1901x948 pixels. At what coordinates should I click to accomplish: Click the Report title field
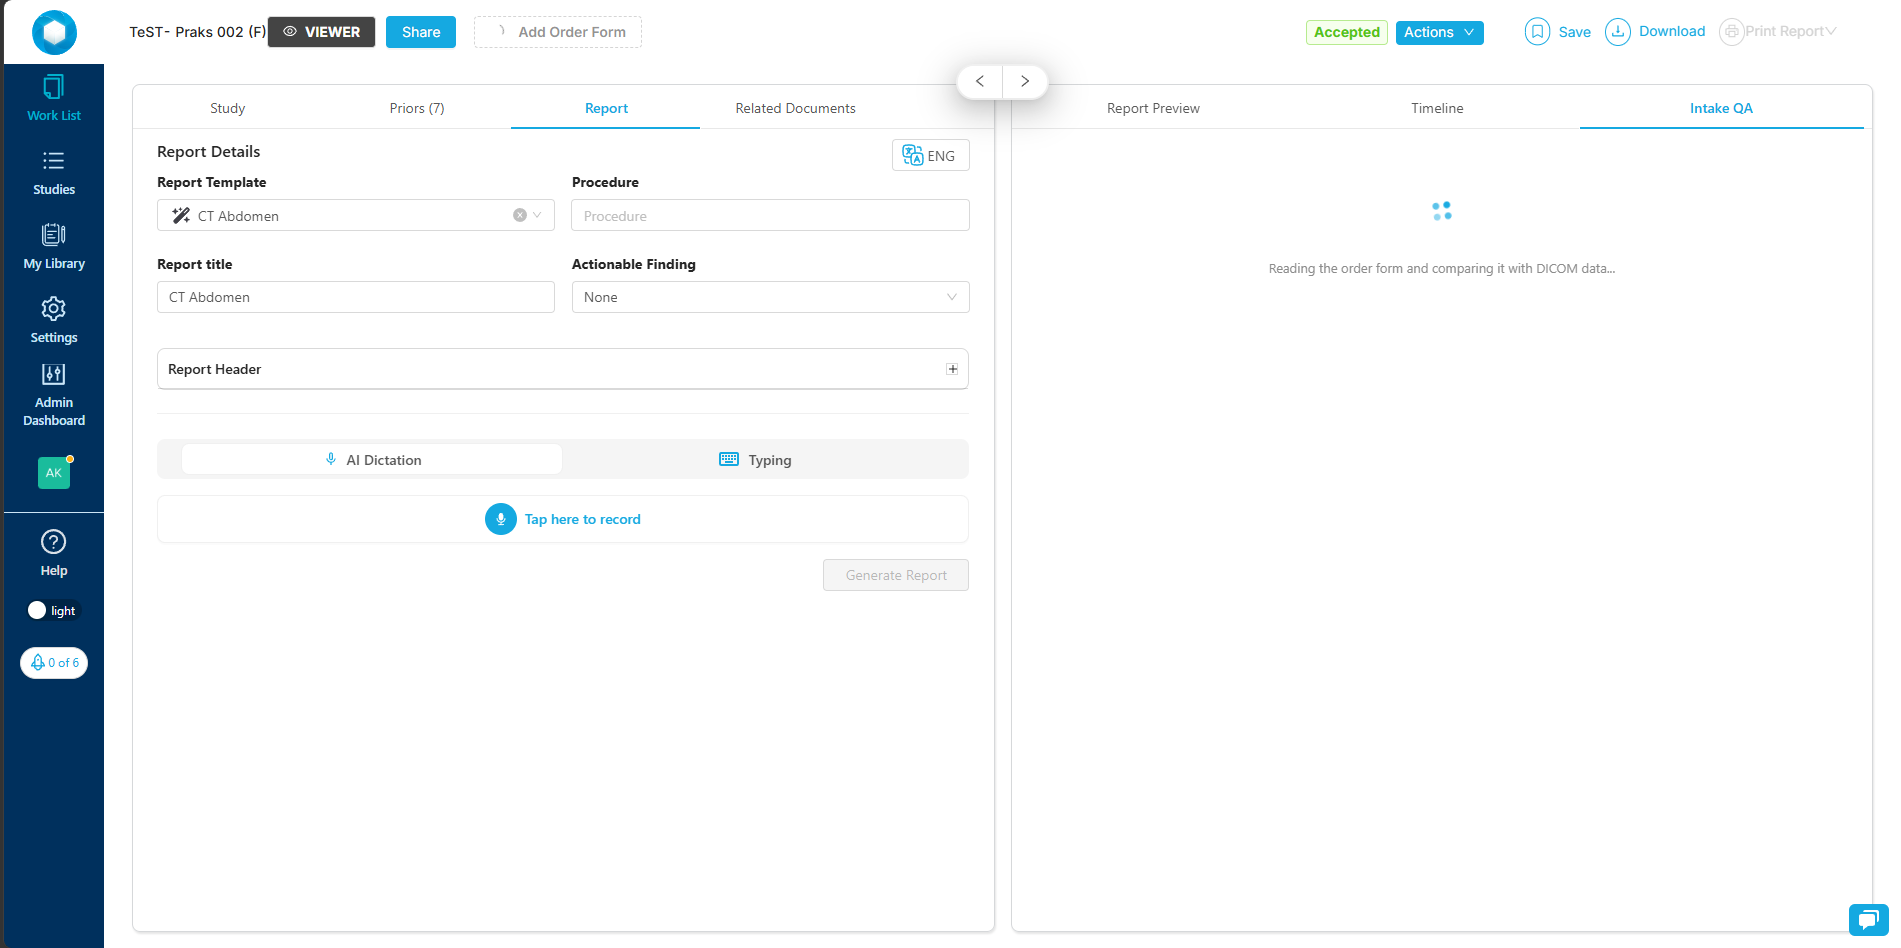click(356, 297)
